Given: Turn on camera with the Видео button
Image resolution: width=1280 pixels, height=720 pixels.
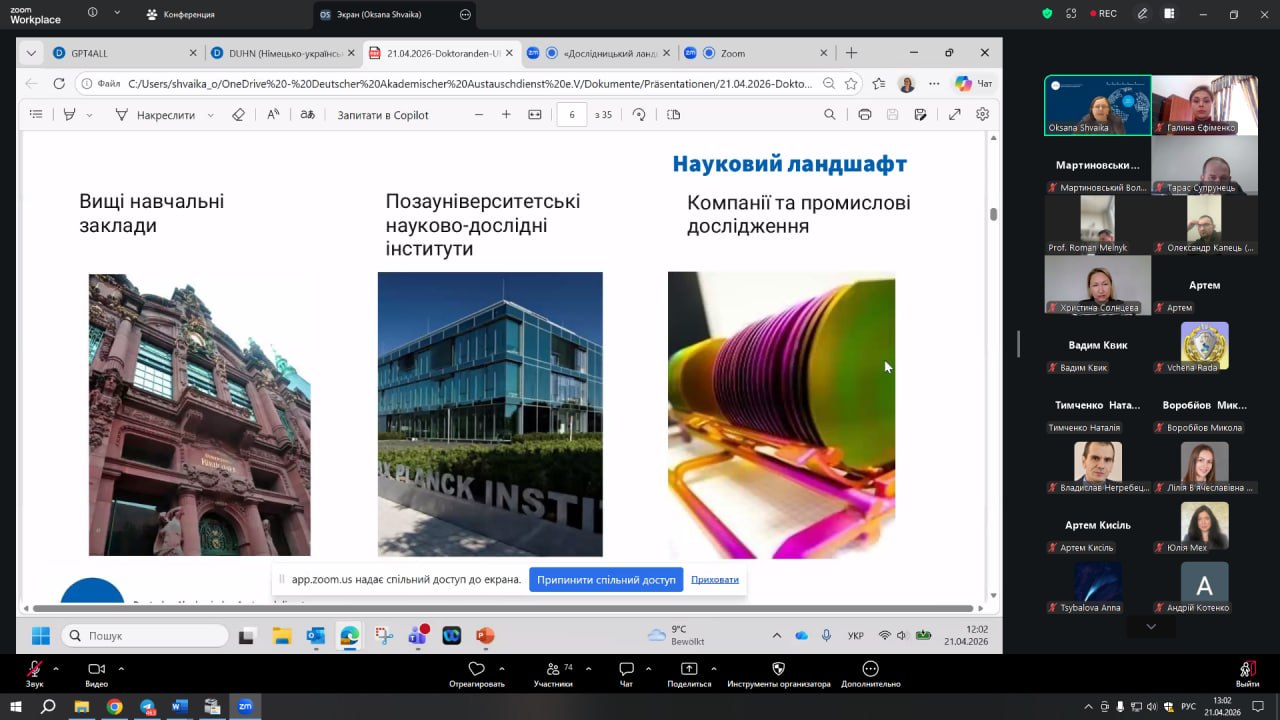Looking at the screenshot, I should click(x=96, y=670).
